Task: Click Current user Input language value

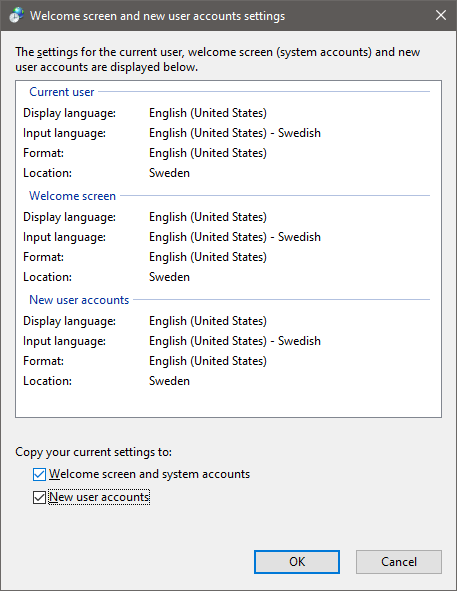Action: tap(235, 133)
